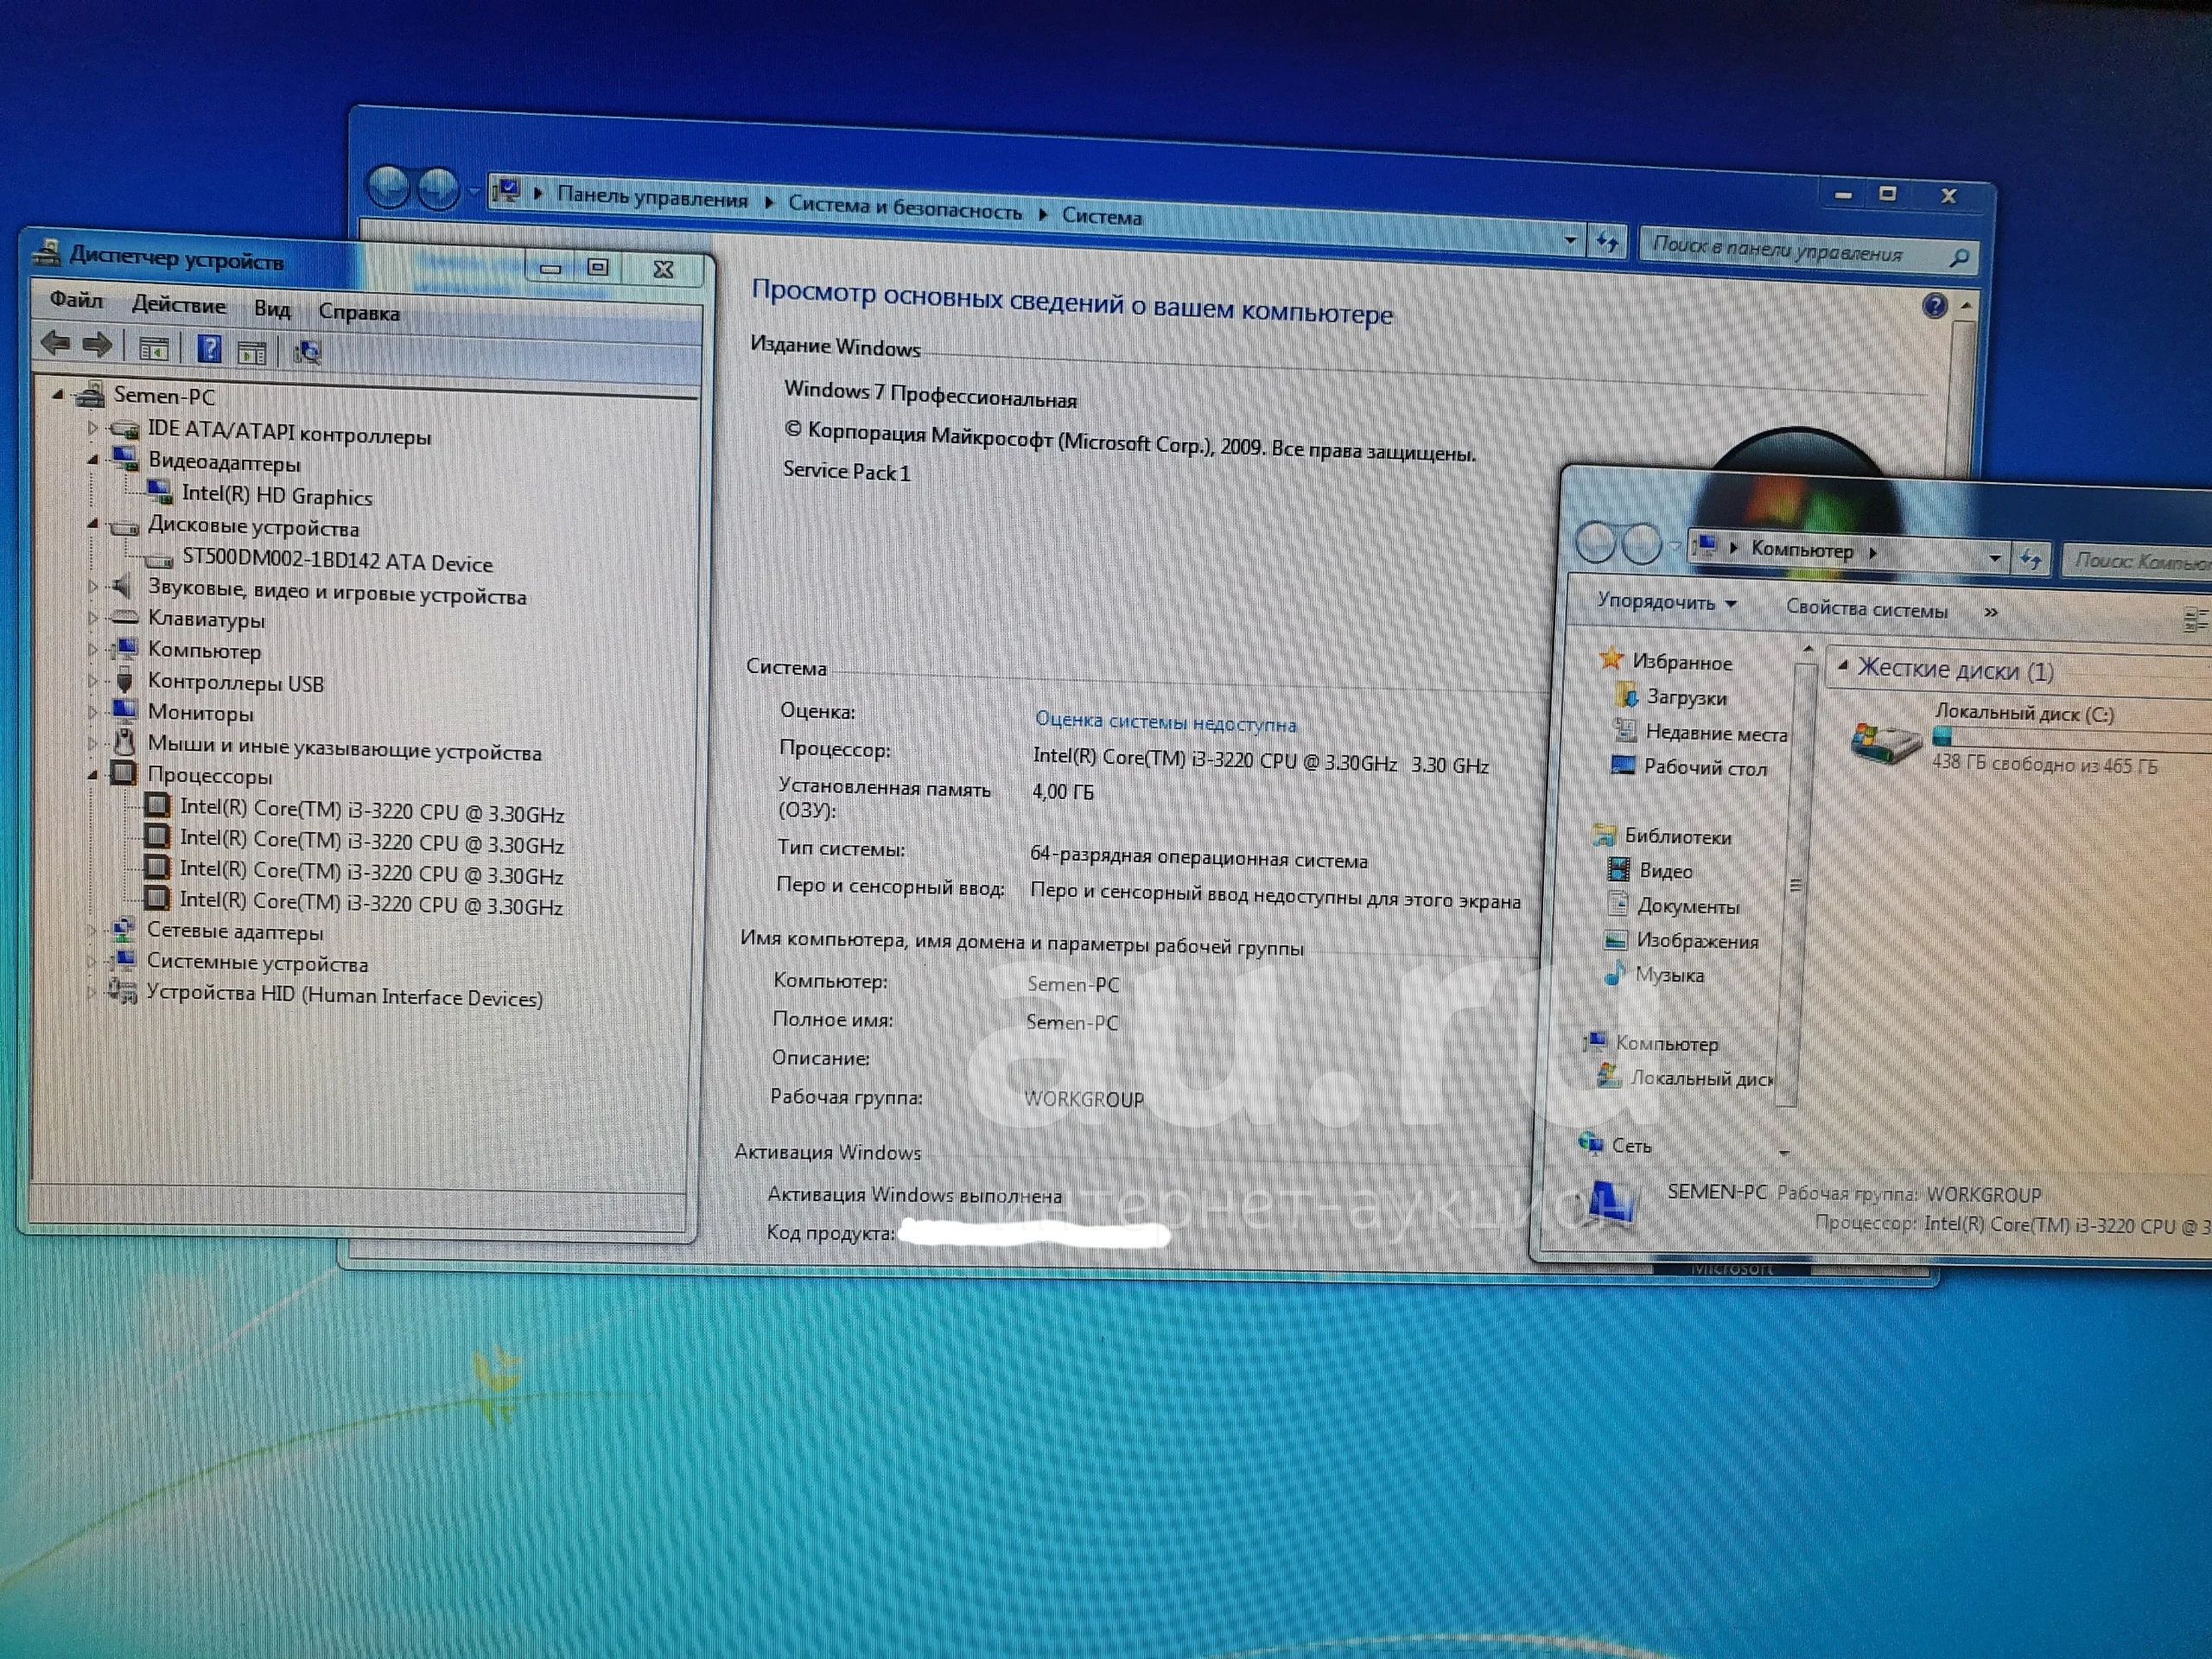Click Системные устройства icon
The height and width of the screenshot is (1659, 2212).
(x=124, y=960)
